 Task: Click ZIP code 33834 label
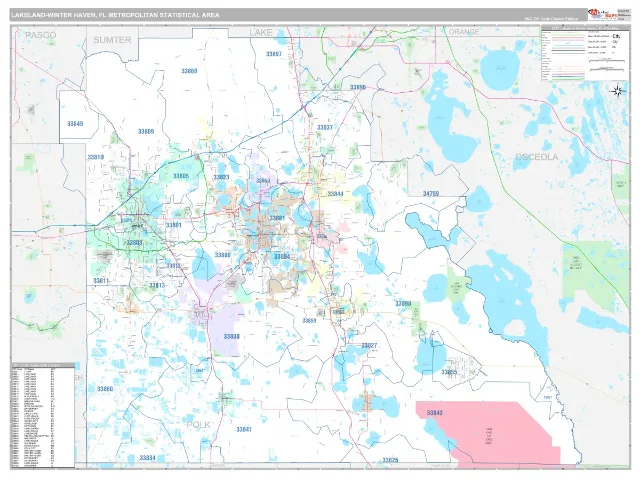pos(147,458)
